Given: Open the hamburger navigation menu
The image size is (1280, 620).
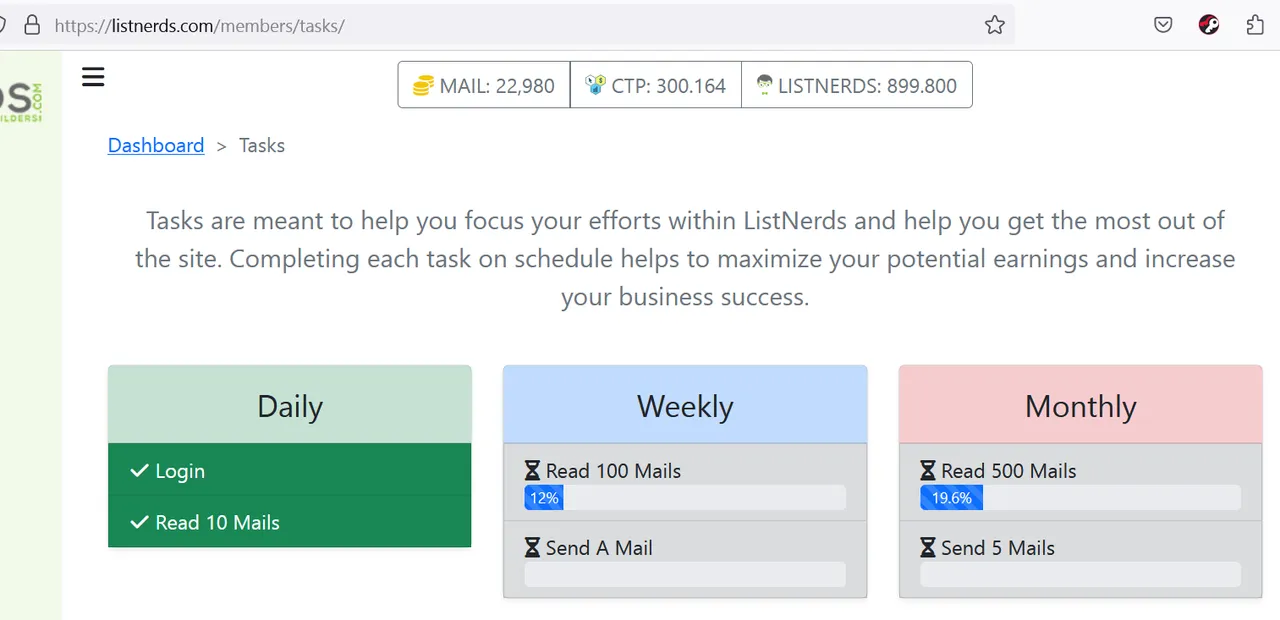Looking at the screenshot, I should [93, 77].
